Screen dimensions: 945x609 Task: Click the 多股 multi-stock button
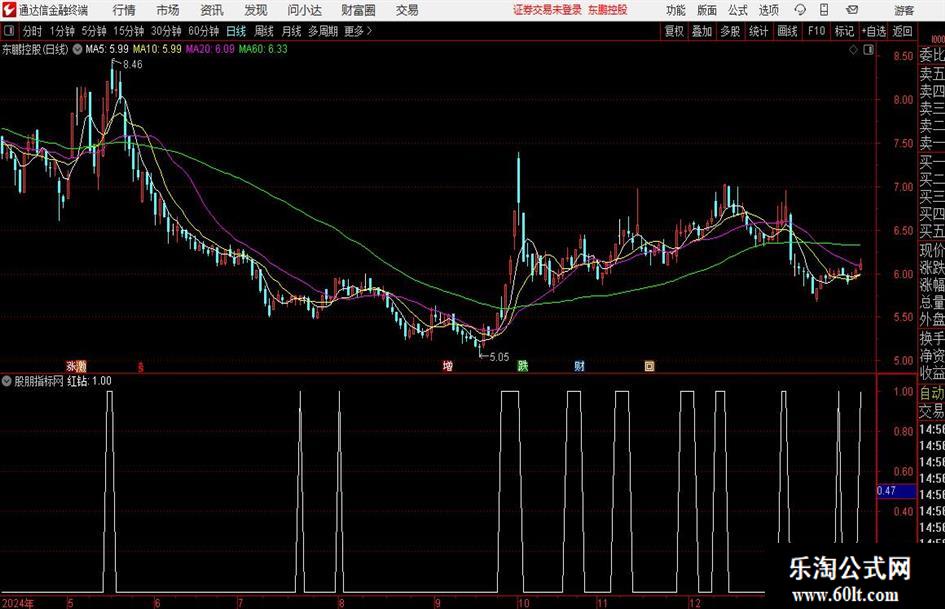[x=730, y=31]
